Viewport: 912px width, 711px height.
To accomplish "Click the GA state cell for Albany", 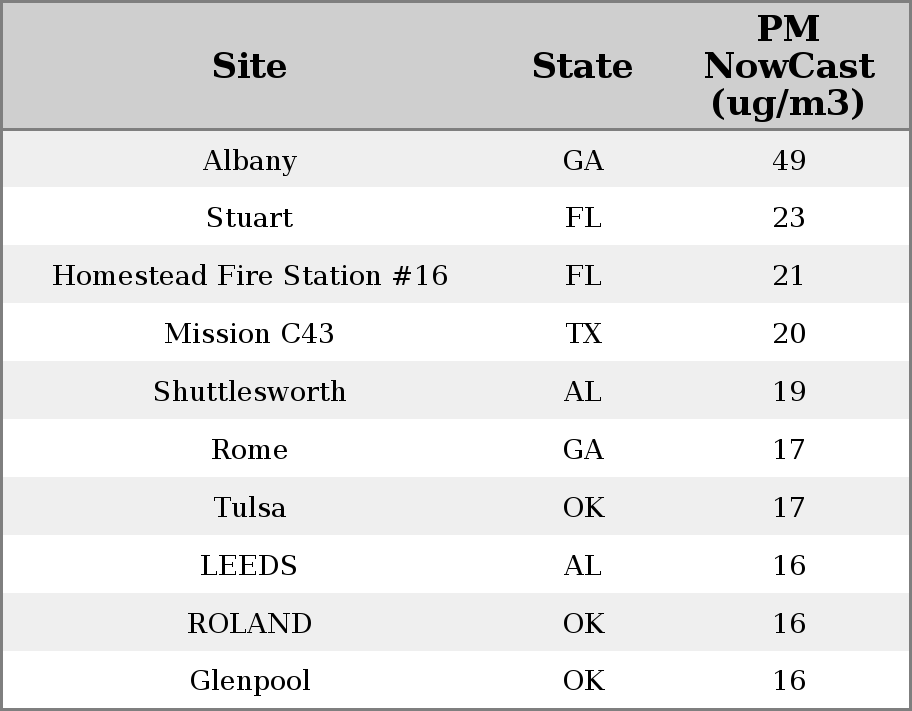I will [583, 160].
